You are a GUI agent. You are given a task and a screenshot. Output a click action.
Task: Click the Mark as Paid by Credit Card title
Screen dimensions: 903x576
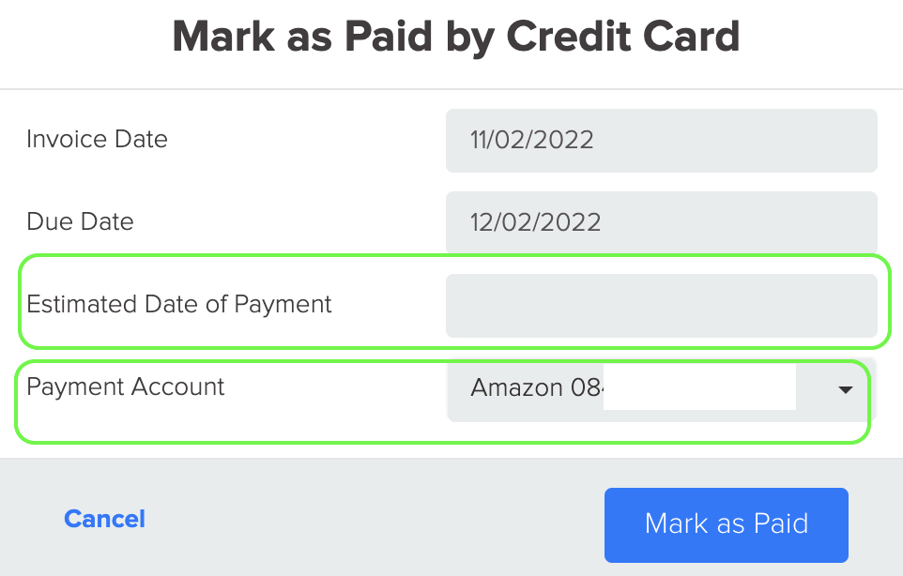456,36
